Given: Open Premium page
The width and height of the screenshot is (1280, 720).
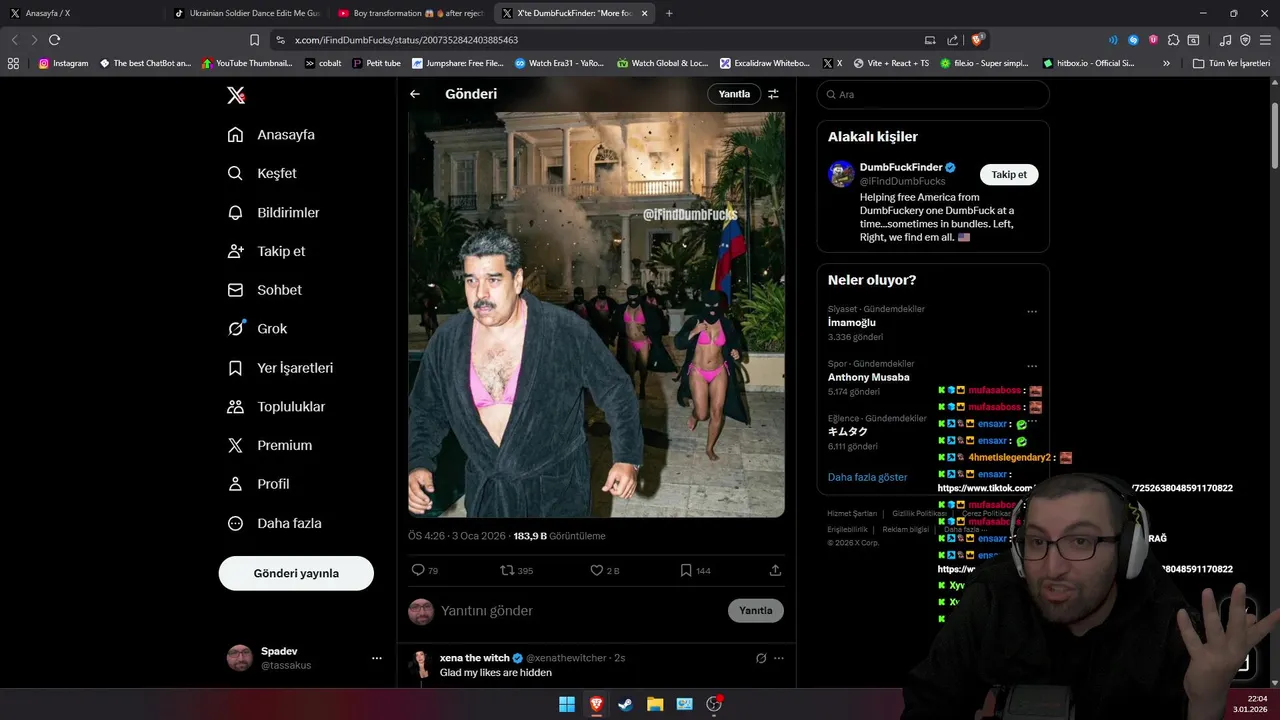Looking at the screenshot, I should (x=270, y=445).
